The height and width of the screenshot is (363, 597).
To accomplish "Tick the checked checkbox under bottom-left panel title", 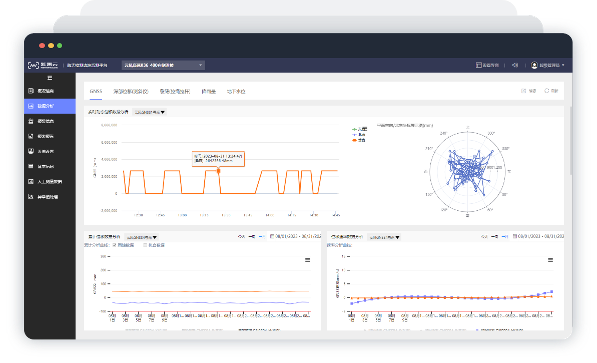I will 115,245.
